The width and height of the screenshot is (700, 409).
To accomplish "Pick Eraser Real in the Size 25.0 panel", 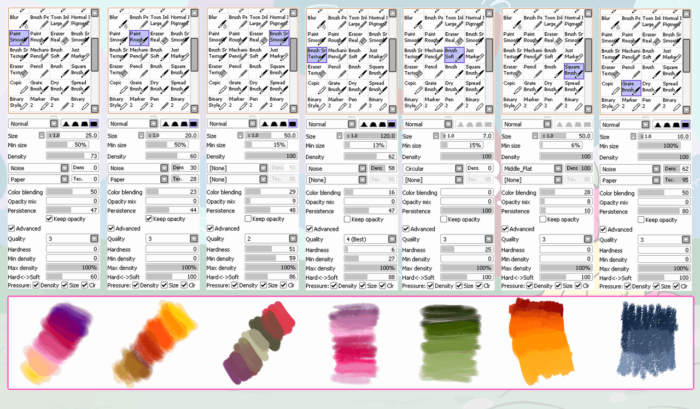I will coord(60,38).
